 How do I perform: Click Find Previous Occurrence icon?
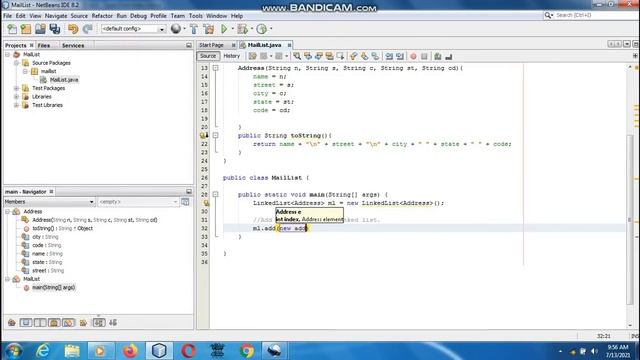[x=308, y=56]
